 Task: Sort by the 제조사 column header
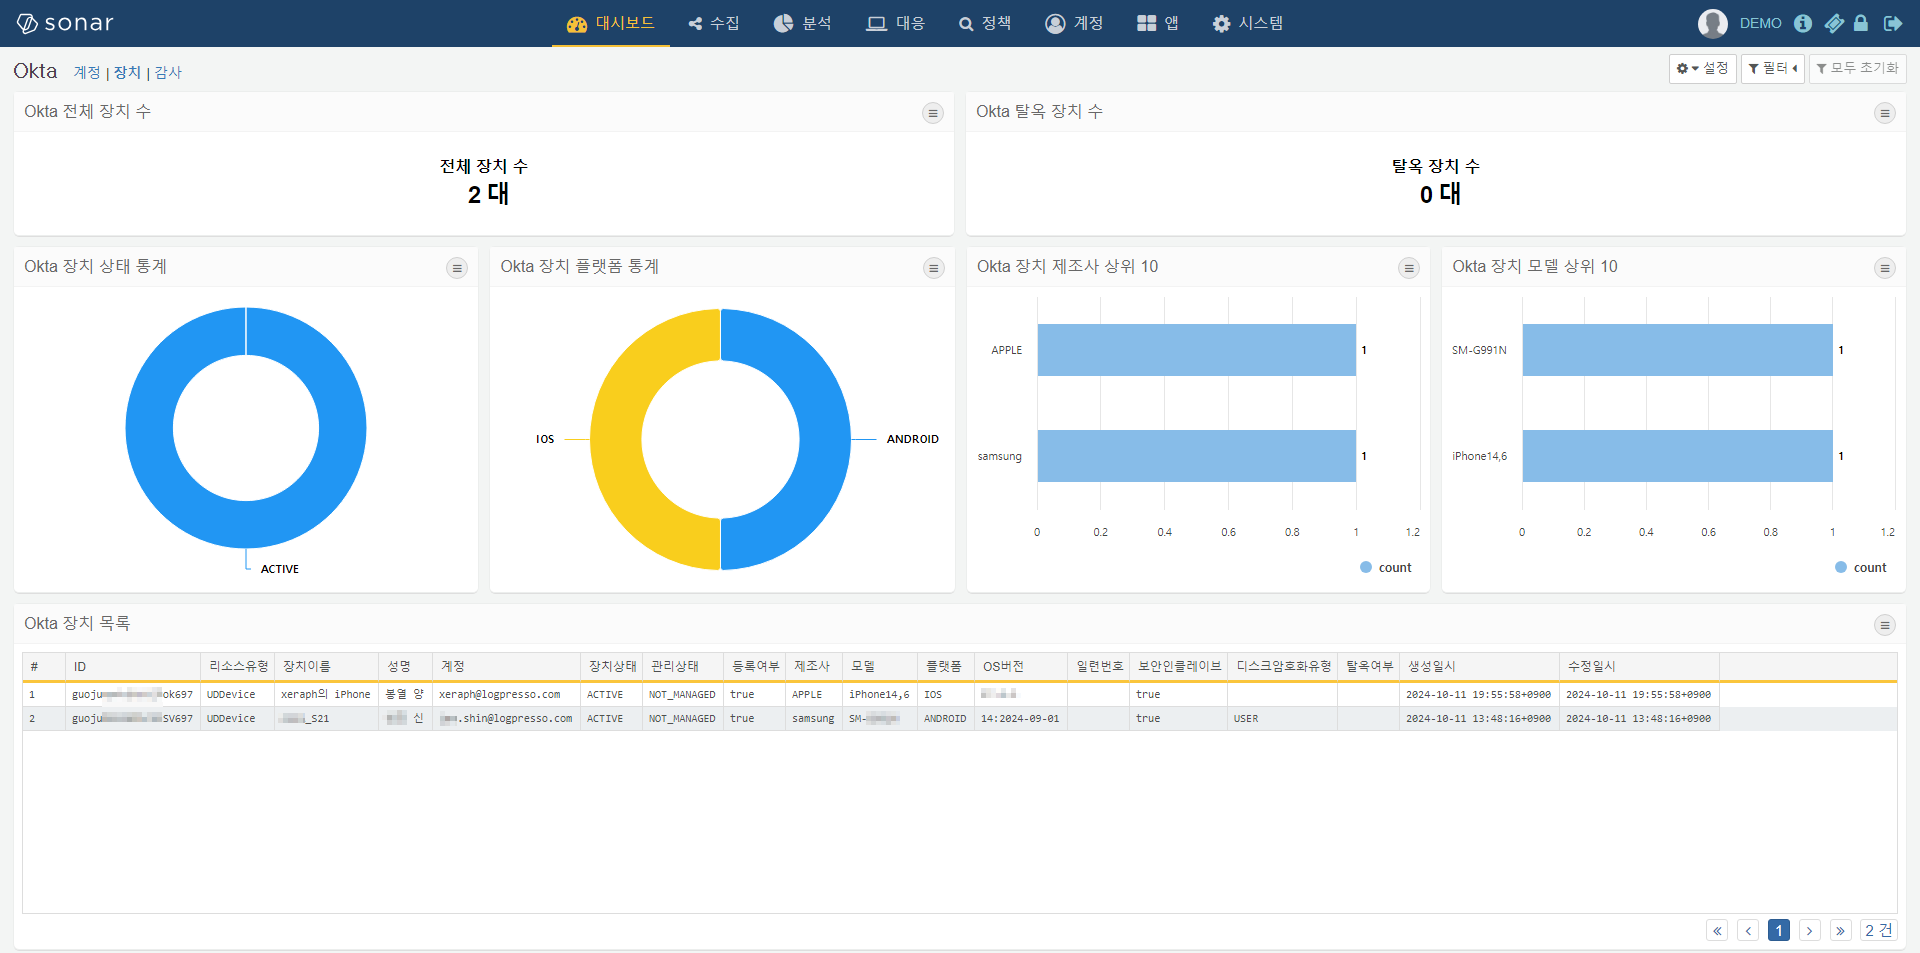(814, 666)
